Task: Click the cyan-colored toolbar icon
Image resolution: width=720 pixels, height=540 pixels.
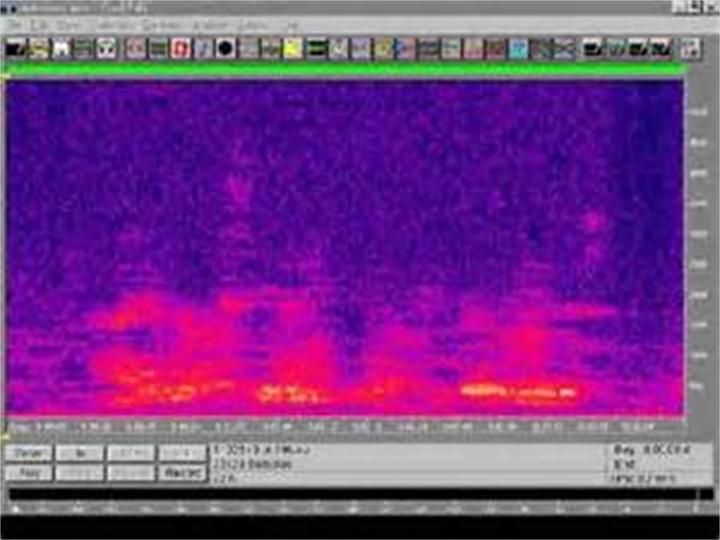Action: 518,47
